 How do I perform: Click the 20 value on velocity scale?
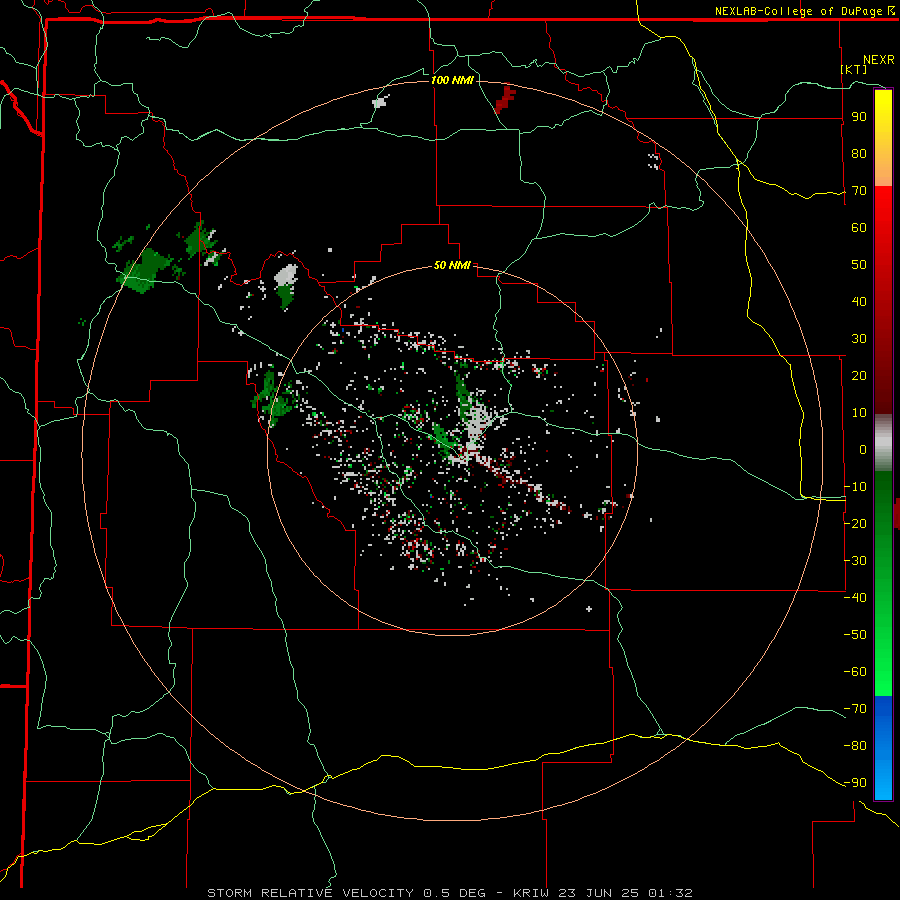click(859, 375)
